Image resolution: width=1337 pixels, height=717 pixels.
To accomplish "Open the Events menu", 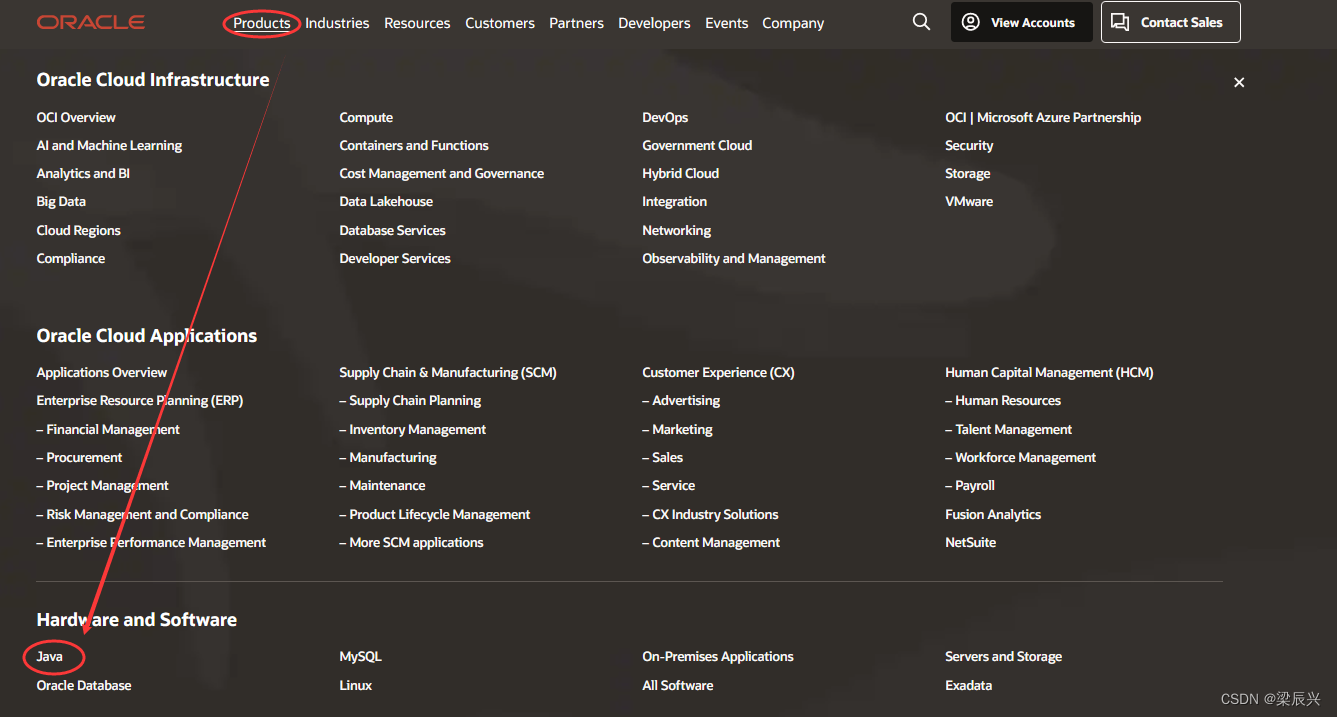I will [726, 23].
